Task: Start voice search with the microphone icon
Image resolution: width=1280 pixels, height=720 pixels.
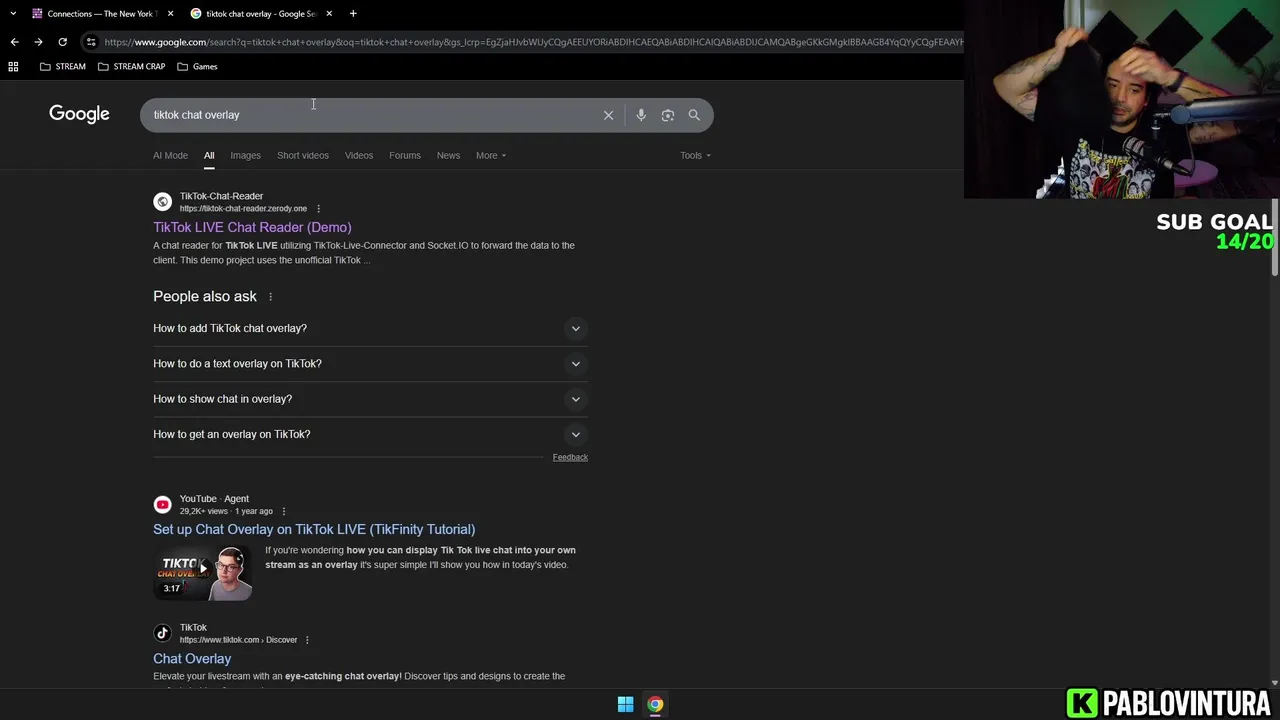Action: (x=641, y=115)
